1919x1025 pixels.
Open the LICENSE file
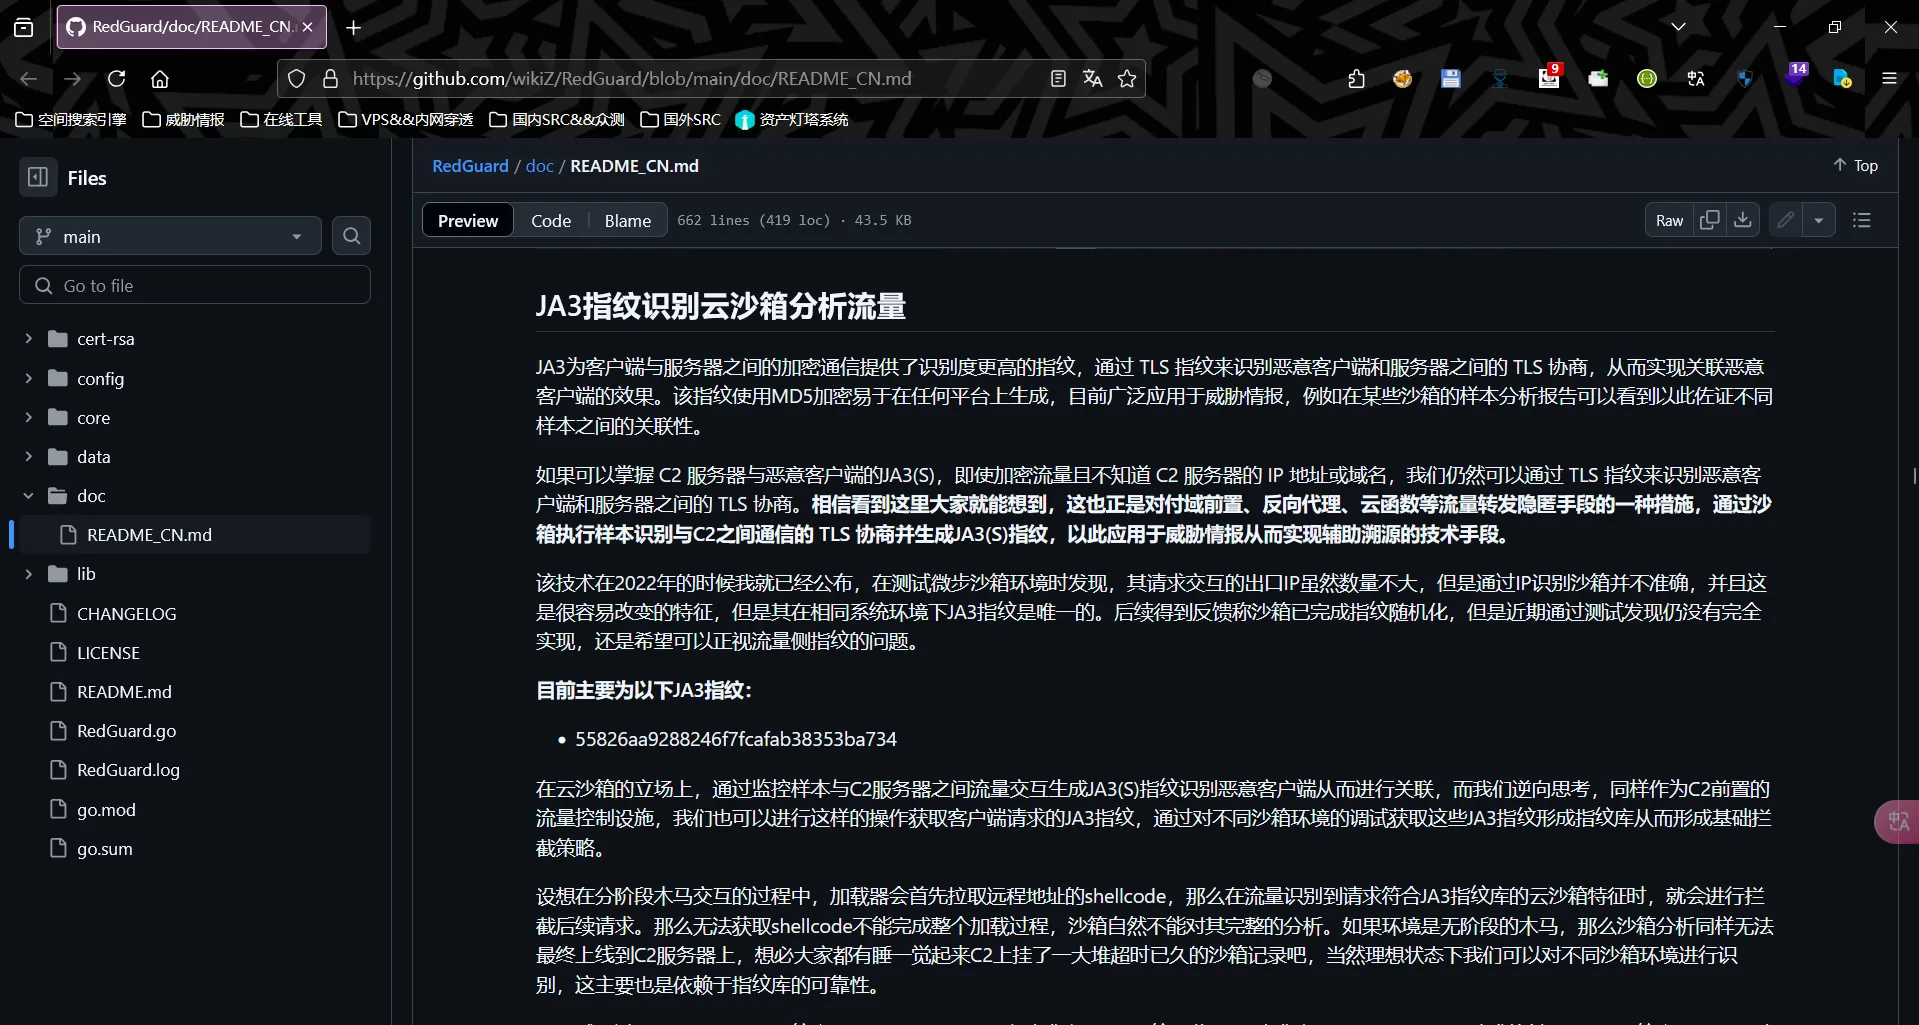tap(108, 653)
